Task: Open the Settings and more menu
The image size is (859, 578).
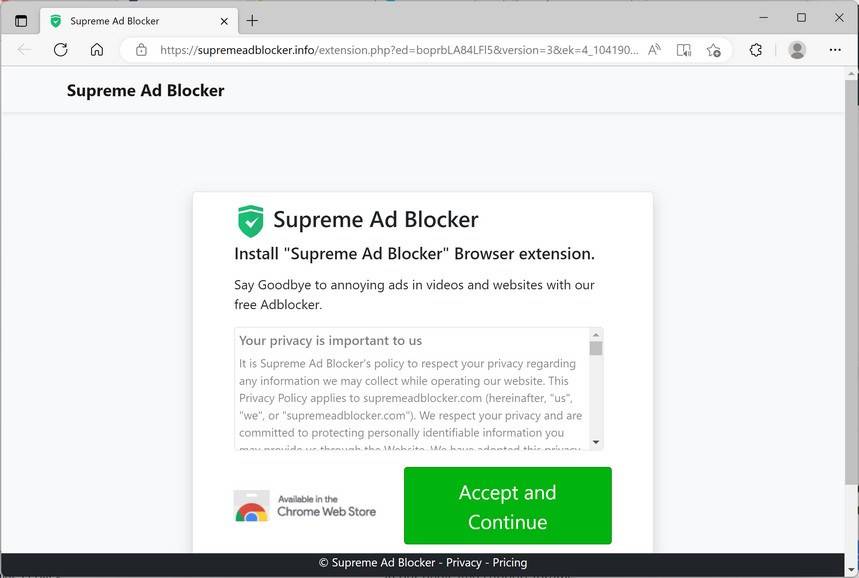Action: pos(835,50)
